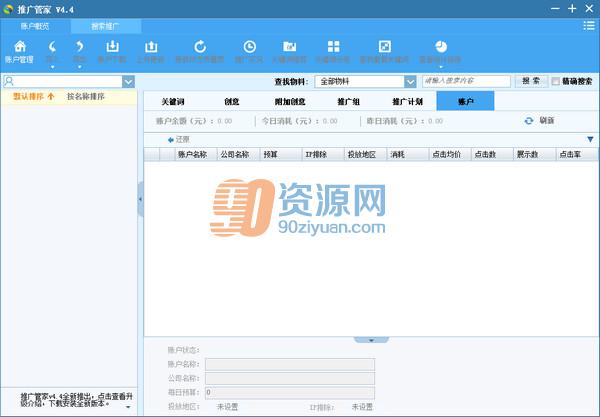Click the upload tray toolbar icon
600x417 pixels.
151,47
